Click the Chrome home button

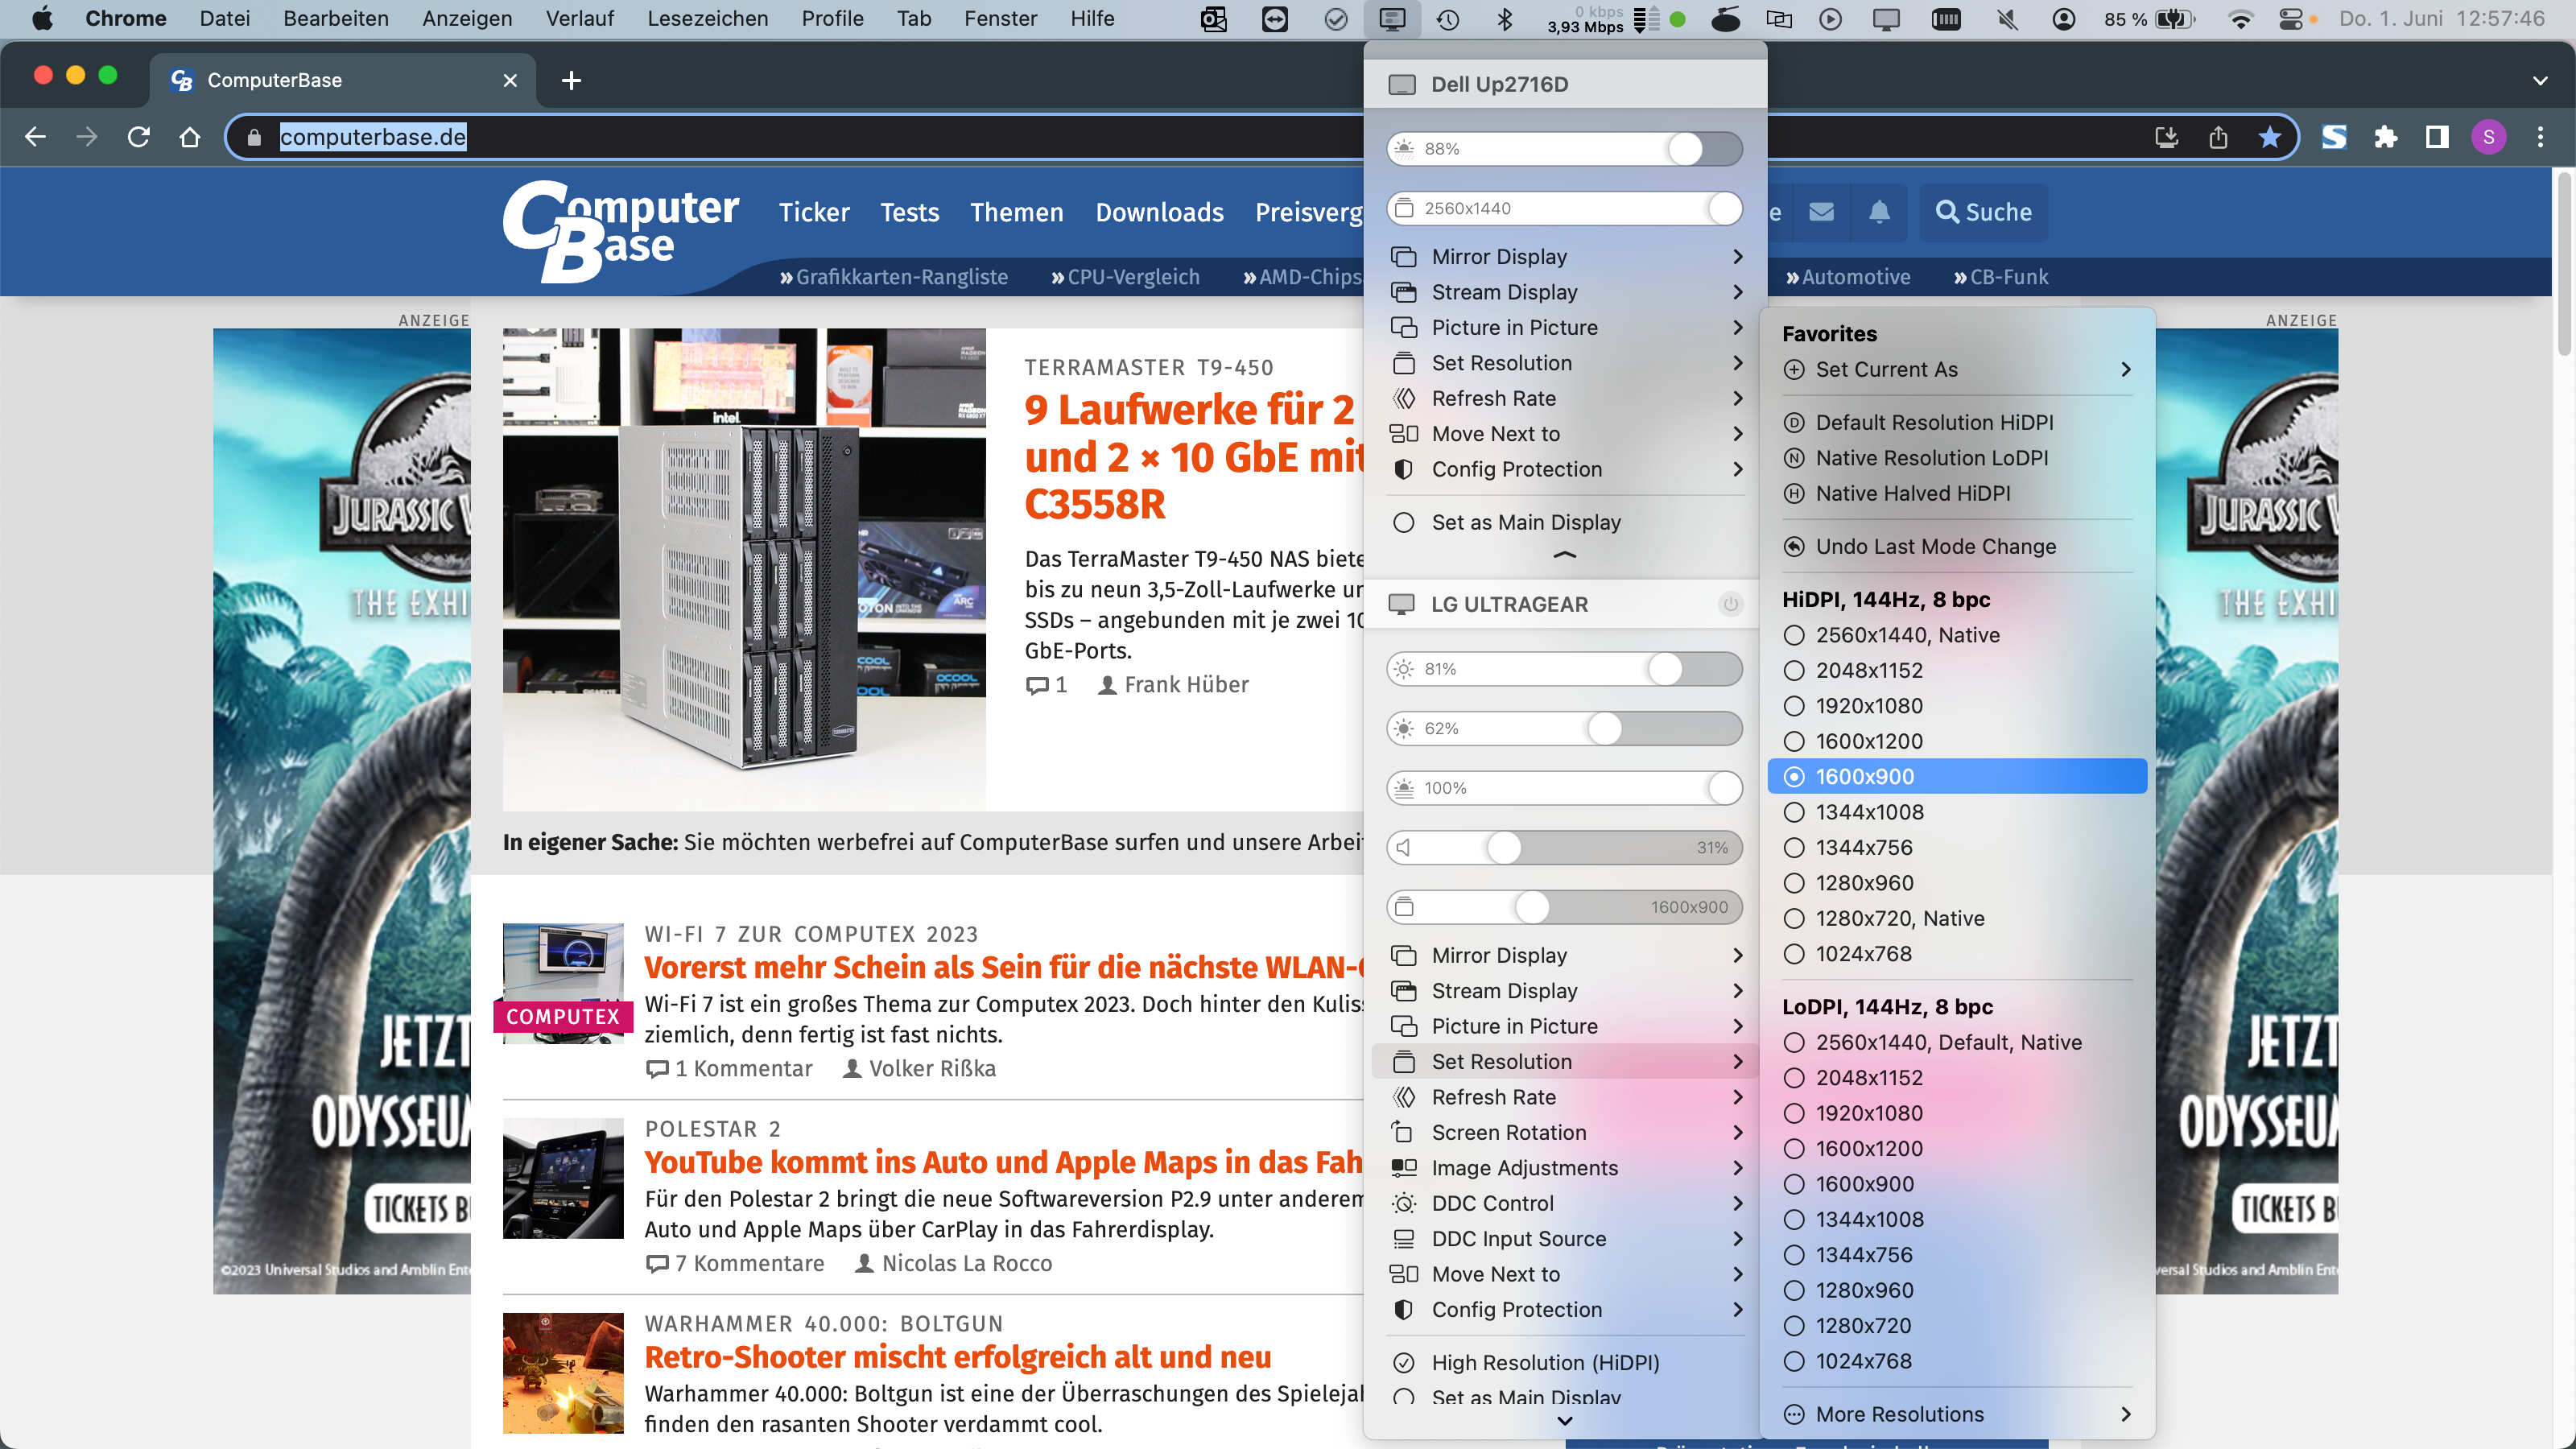(190, 137)
